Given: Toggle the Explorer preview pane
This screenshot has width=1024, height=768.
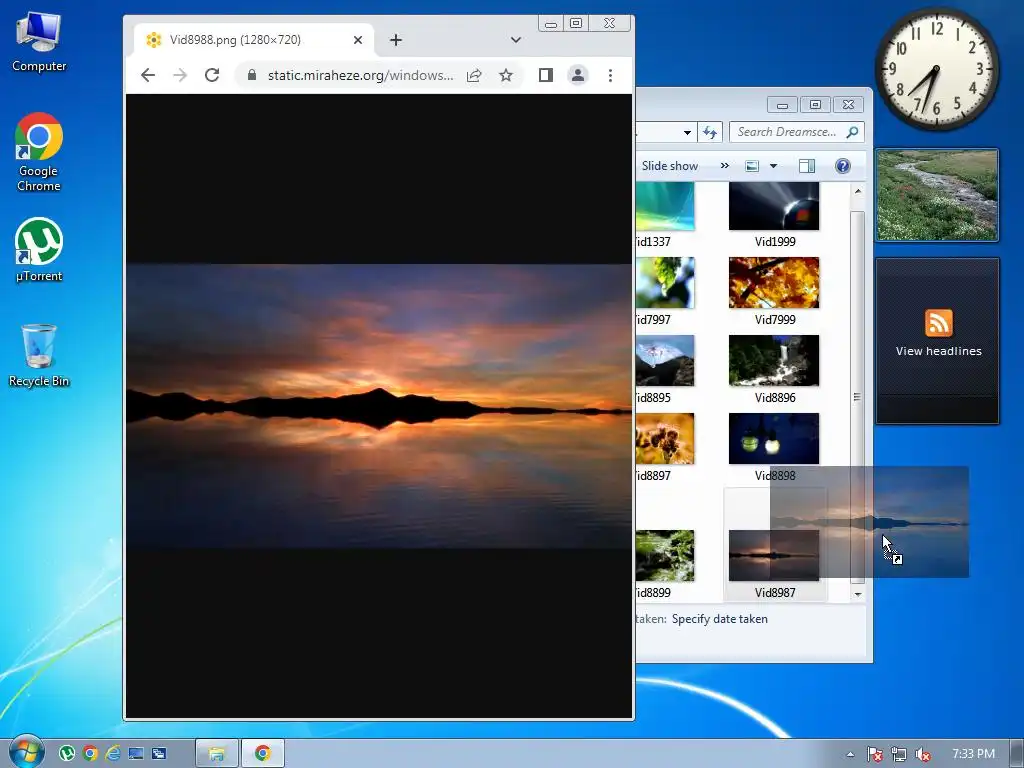Looking at the screenshot, I should point(807,166).
